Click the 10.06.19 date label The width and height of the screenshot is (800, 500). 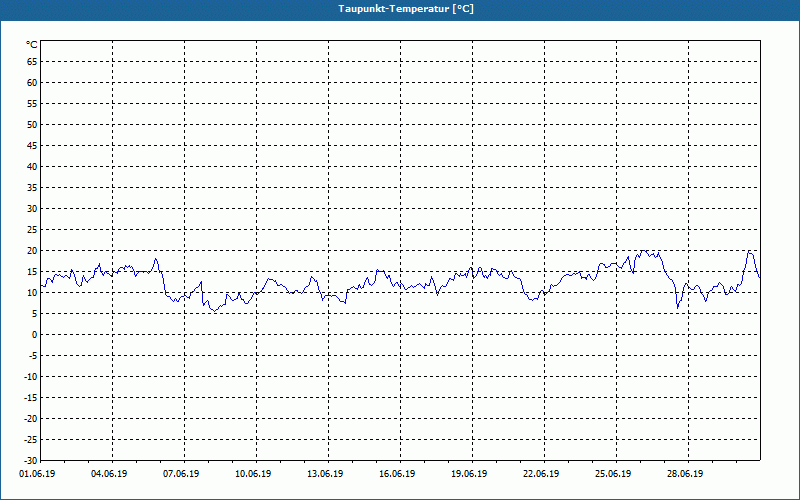[253, 474]
